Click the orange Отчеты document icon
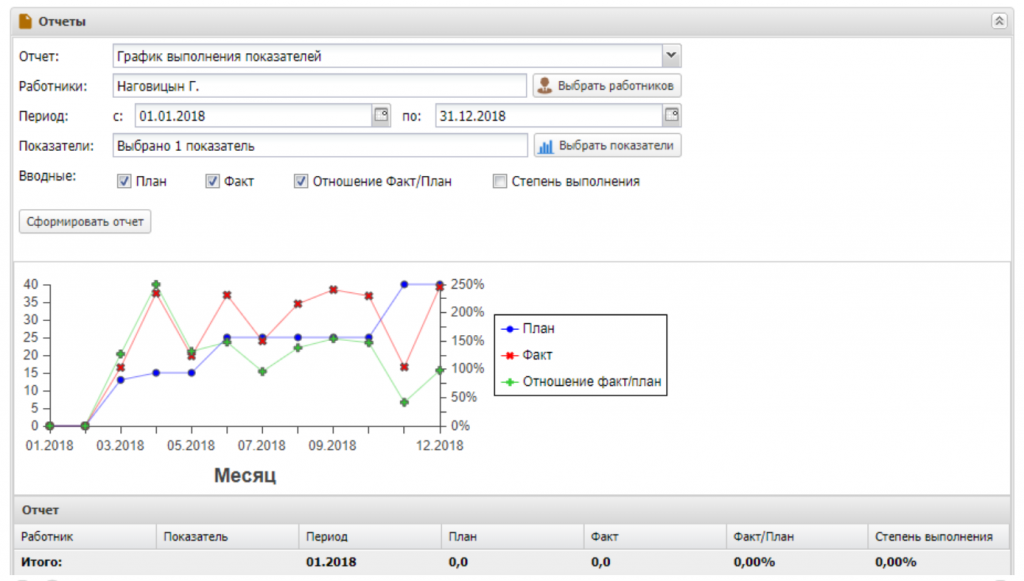 click(x=25, y=22)
